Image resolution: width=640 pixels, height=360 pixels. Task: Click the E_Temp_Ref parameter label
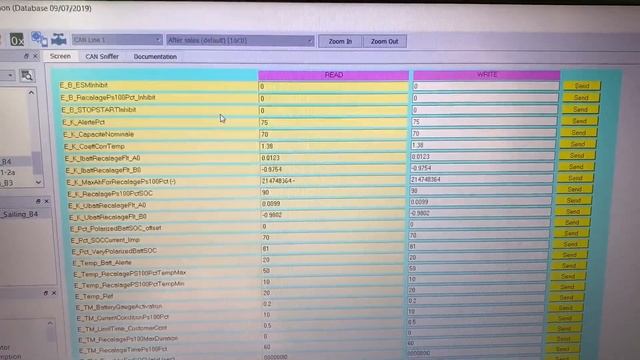pos(94,296)
